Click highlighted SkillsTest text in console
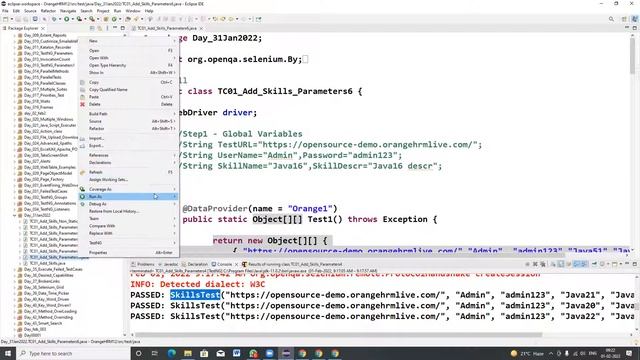The width and height of the screenshot is (640, 360). coord(195,295)
